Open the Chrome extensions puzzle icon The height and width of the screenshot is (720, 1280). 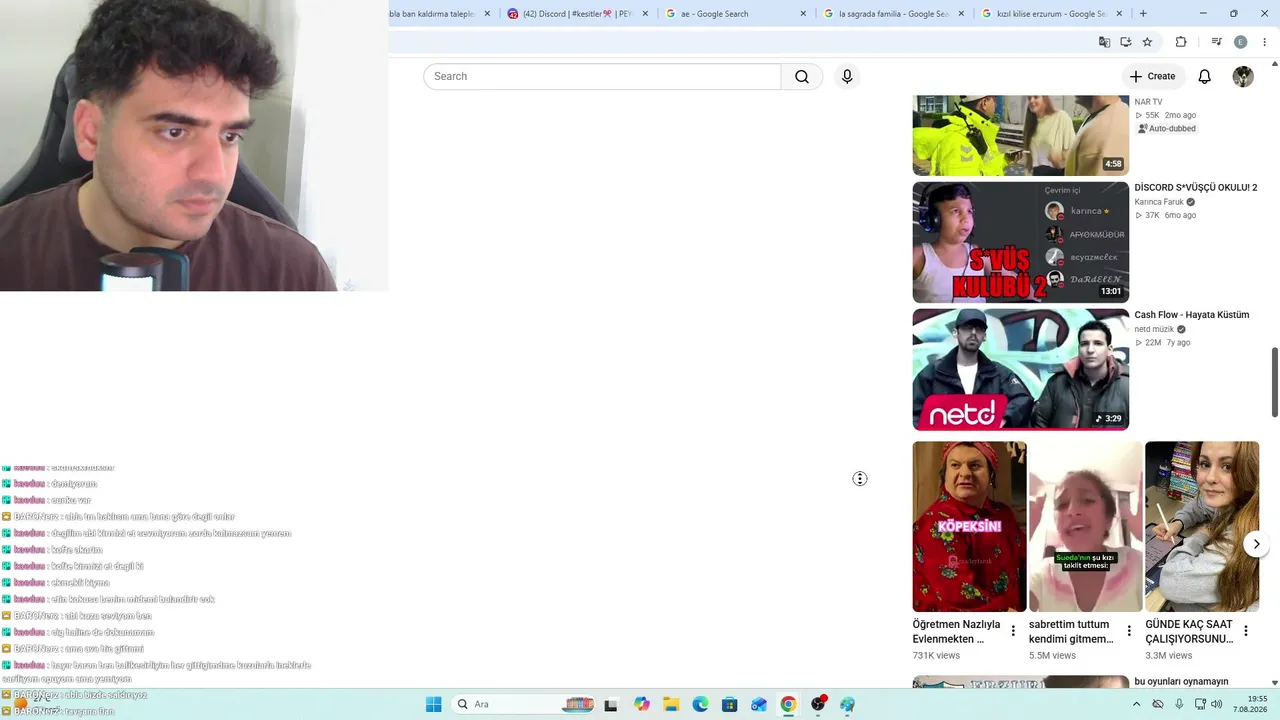[x=1181, y=42]
